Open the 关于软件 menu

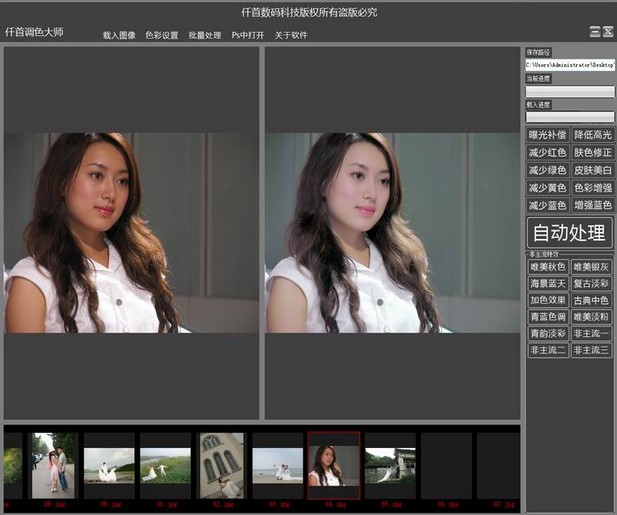click(x=291, y=35)
